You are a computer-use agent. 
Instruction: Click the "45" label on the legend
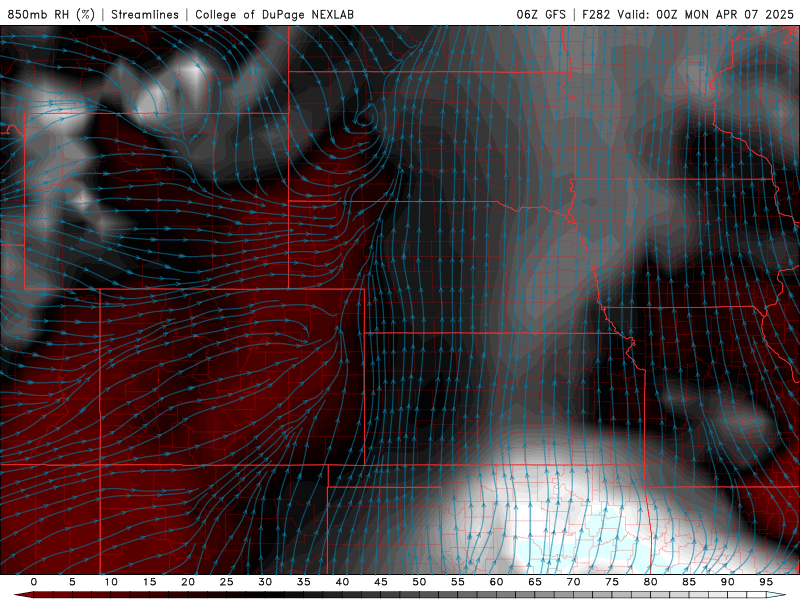pos(381,582)
